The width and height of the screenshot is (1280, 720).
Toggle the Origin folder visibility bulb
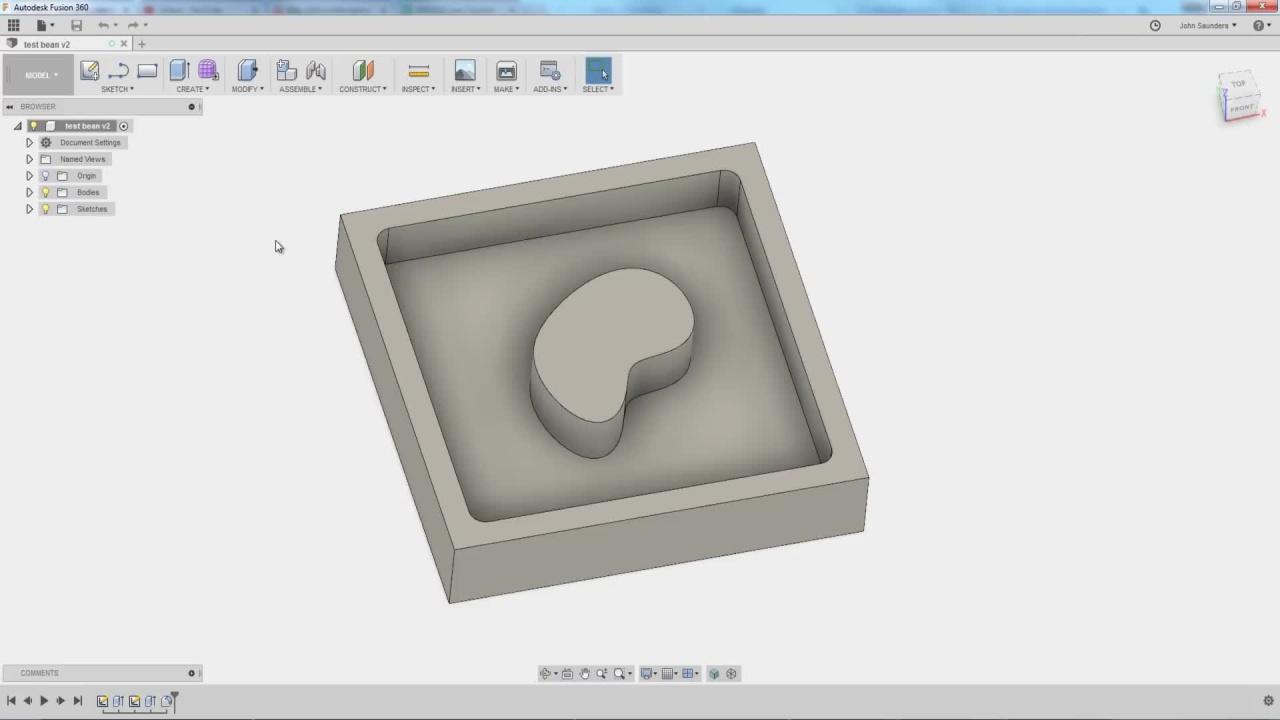[45, 176]
